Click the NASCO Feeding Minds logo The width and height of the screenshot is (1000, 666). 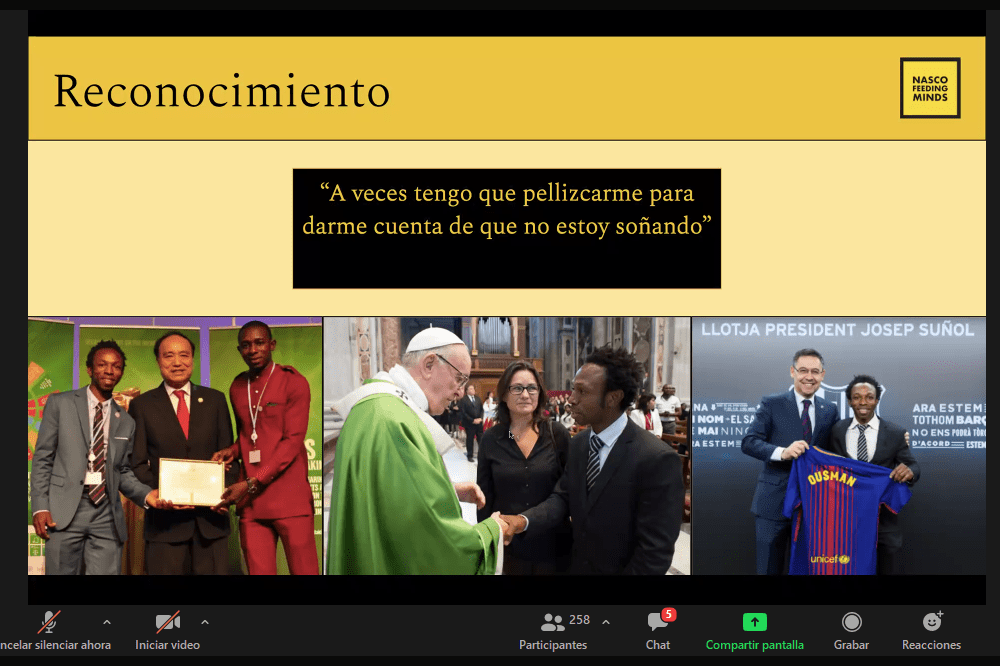click(930, 88)
